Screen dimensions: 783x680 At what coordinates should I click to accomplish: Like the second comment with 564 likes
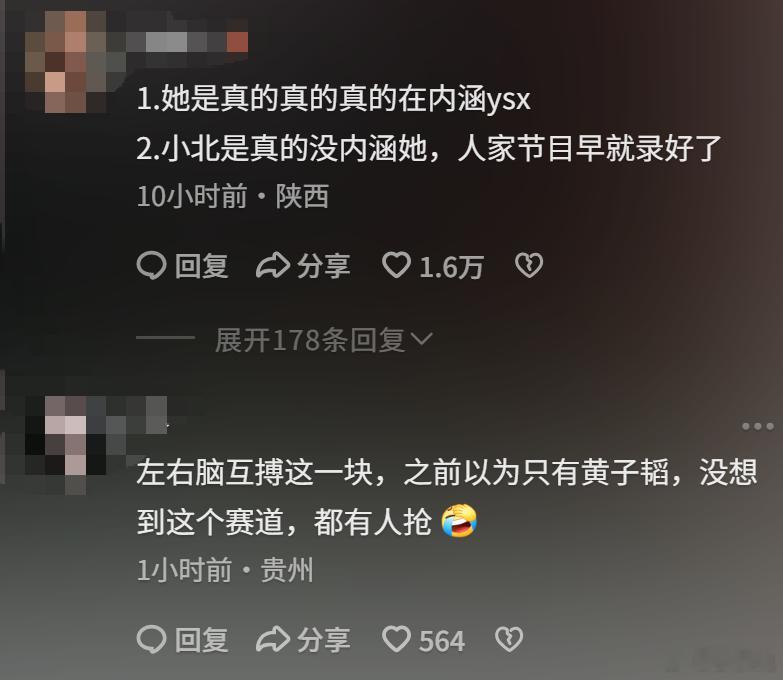coord(396,640)
